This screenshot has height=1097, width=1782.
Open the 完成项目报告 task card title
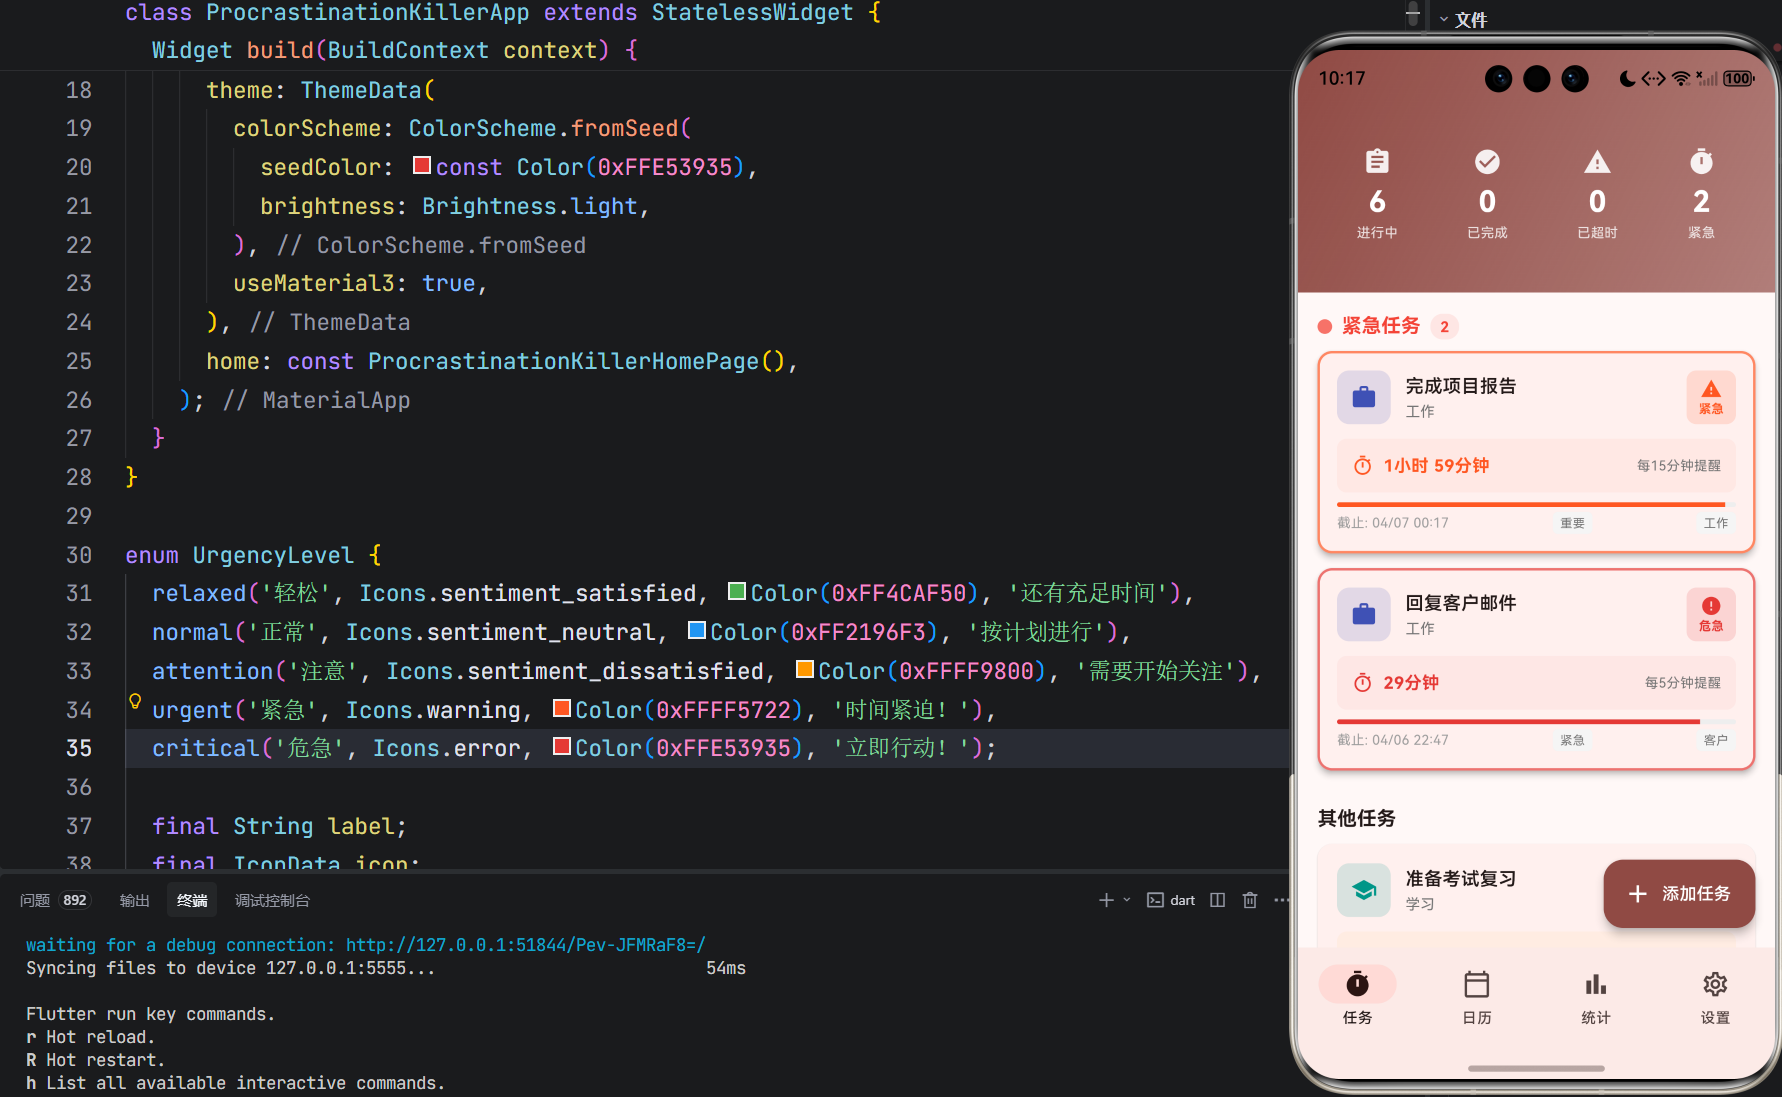click(x=1461, y=386)
